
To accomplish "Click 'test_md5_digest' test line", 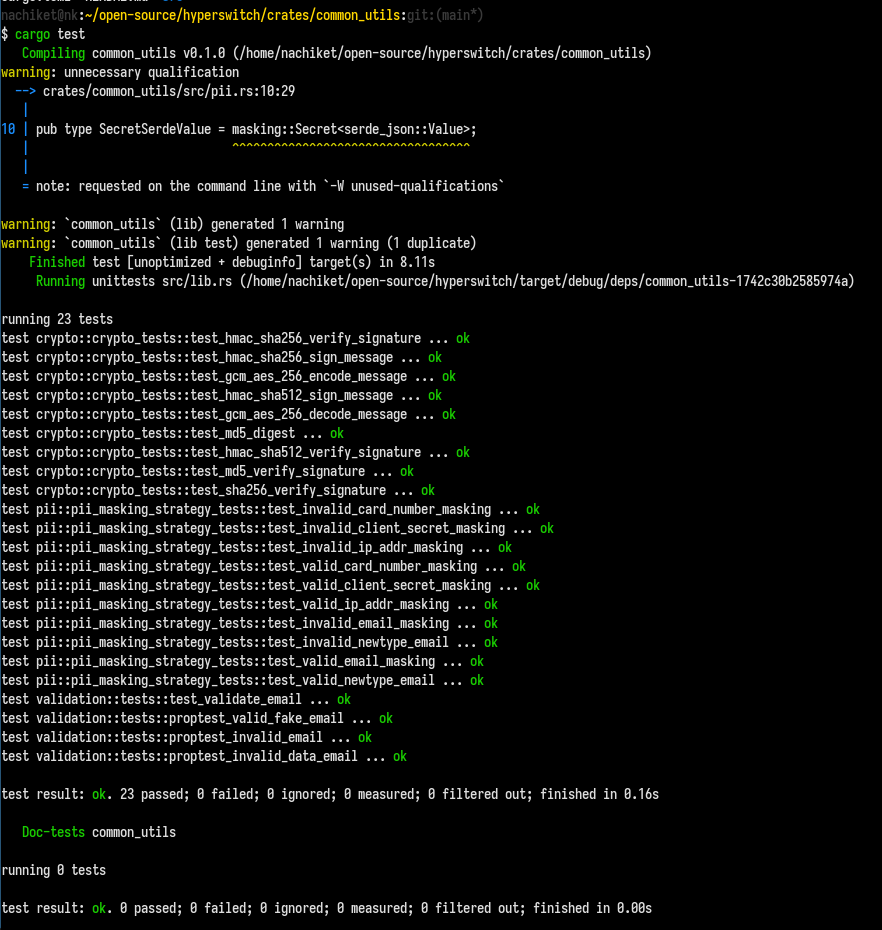I will (x=173, y=433).
